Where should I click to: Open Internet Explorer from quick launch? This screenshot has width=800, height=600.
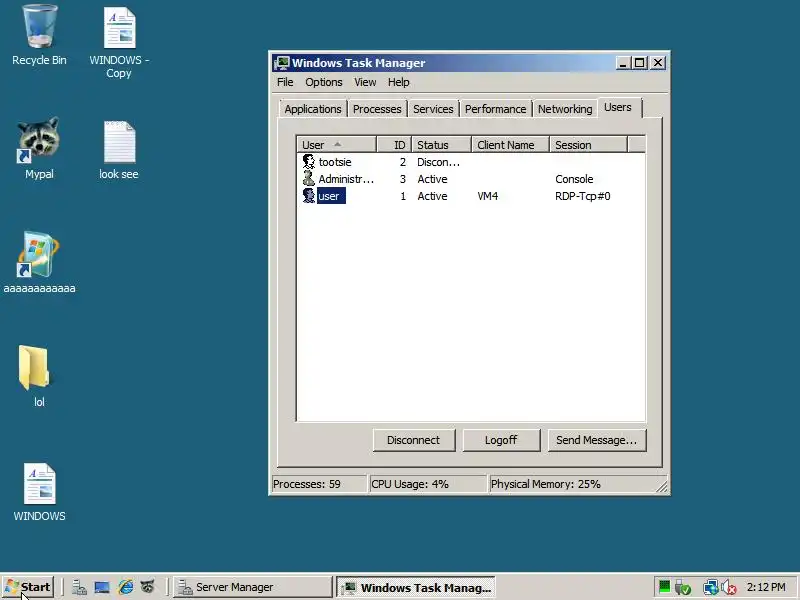point(125,587)
